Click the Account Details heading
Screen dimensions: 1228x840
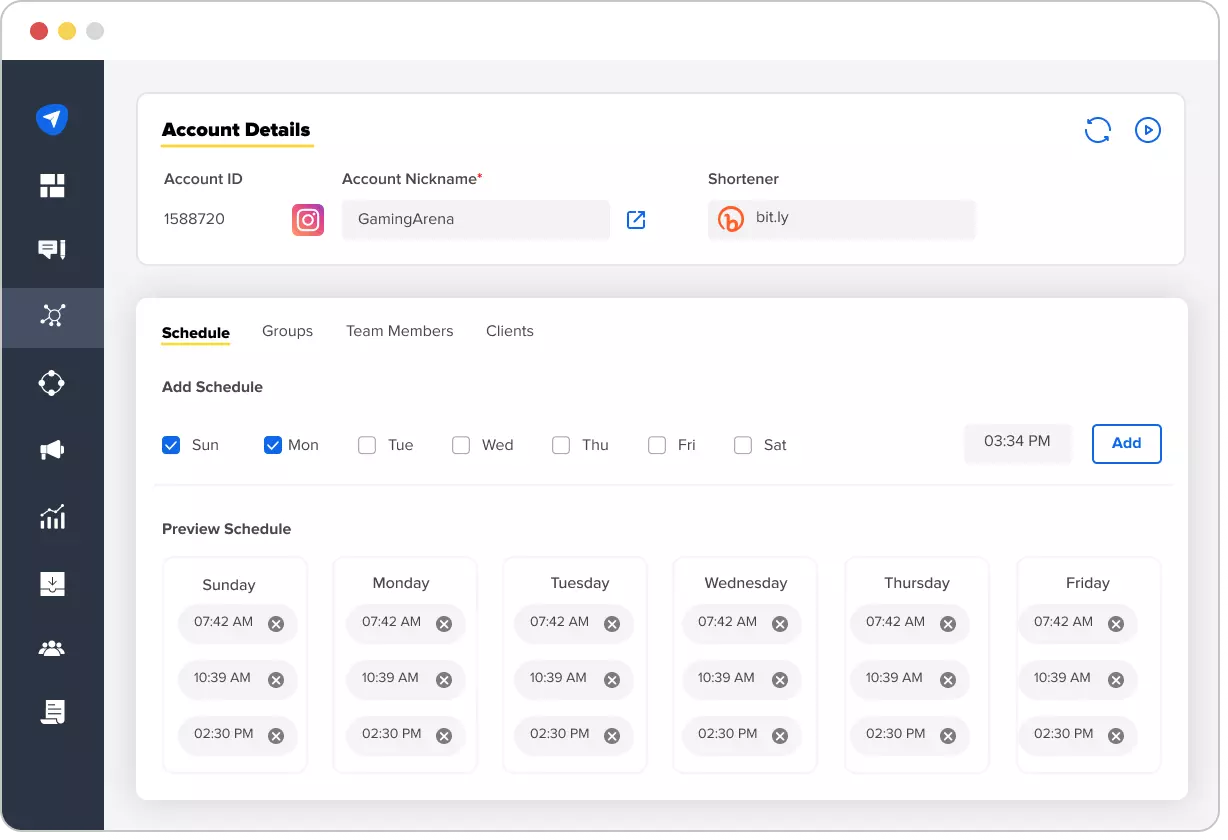[236, 130]
